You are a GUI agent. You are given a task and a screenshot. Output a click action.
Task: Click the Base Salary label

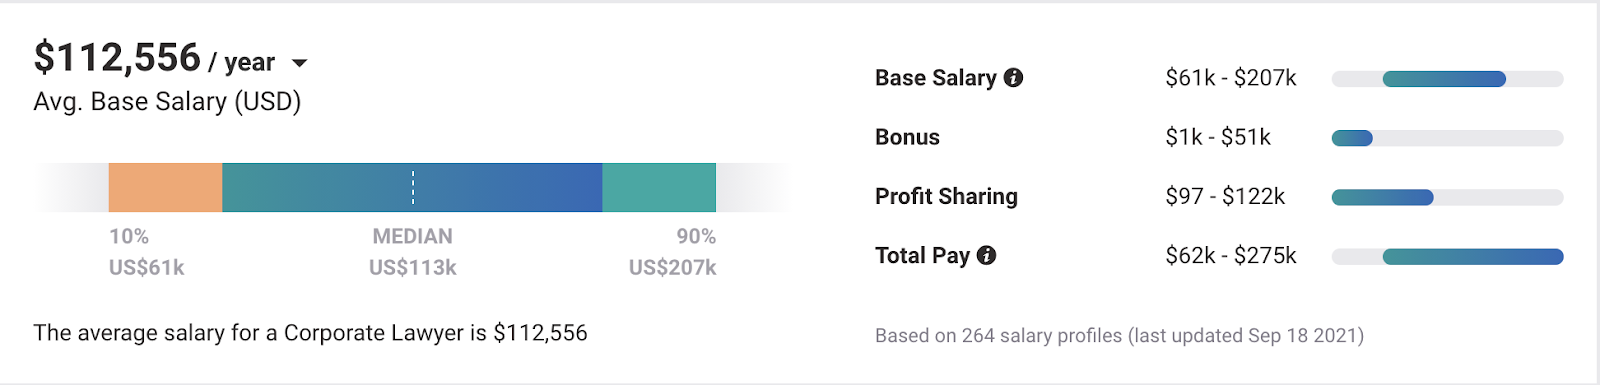click(x=935, y=78)
